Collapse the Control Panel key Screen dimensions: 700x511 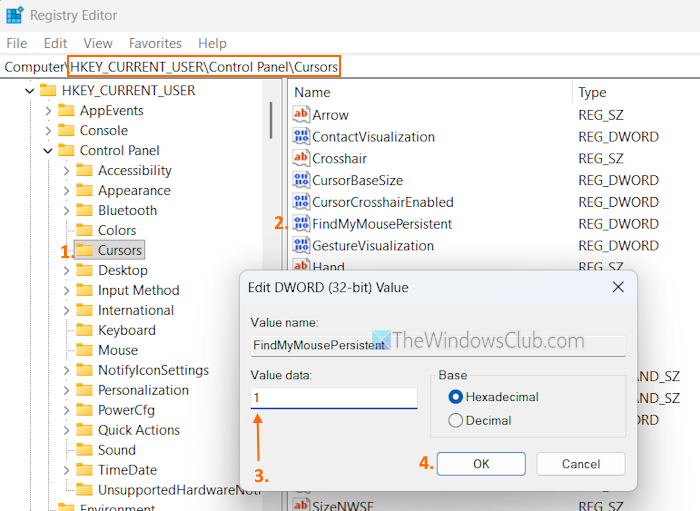pos(48,151)
